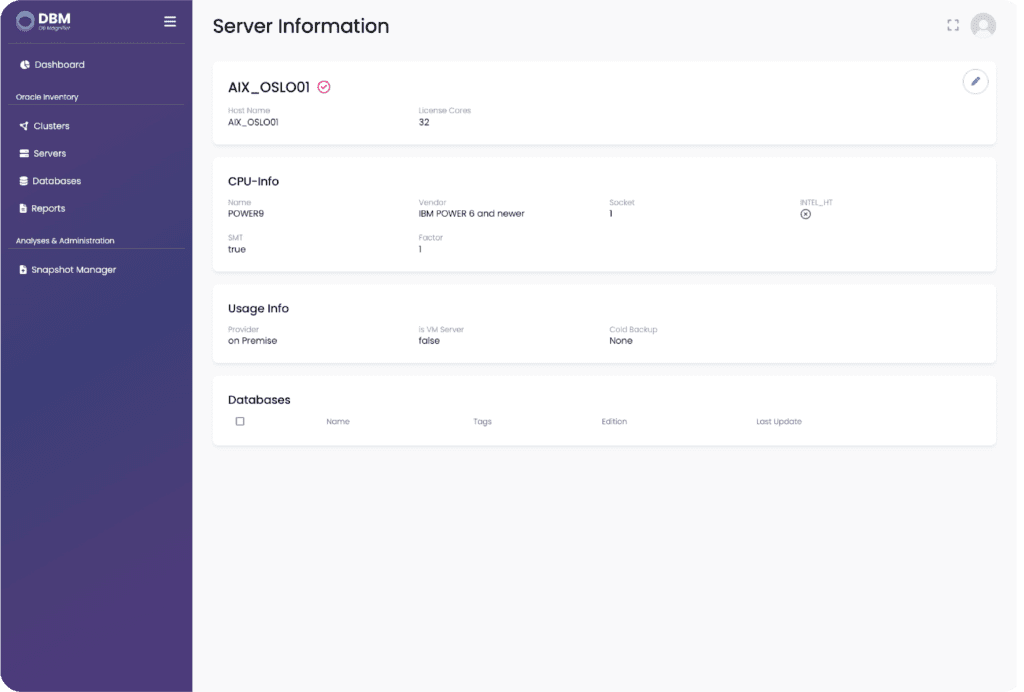Click the verified checkmark badge beside AIX_OSLO01
The height and width of the screenshot is (692, 1024).
324,87
